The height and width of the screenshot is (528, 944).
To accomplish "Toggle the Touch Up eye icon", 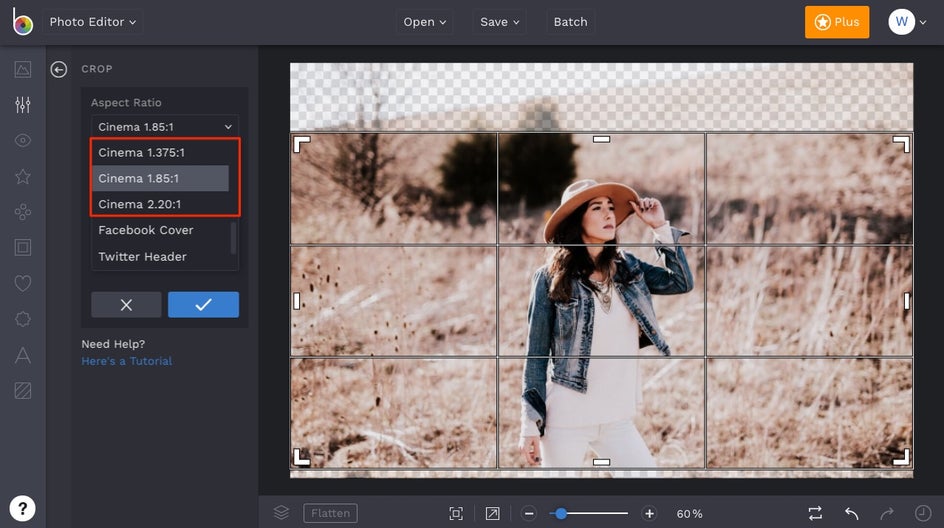I will [23, 140].
